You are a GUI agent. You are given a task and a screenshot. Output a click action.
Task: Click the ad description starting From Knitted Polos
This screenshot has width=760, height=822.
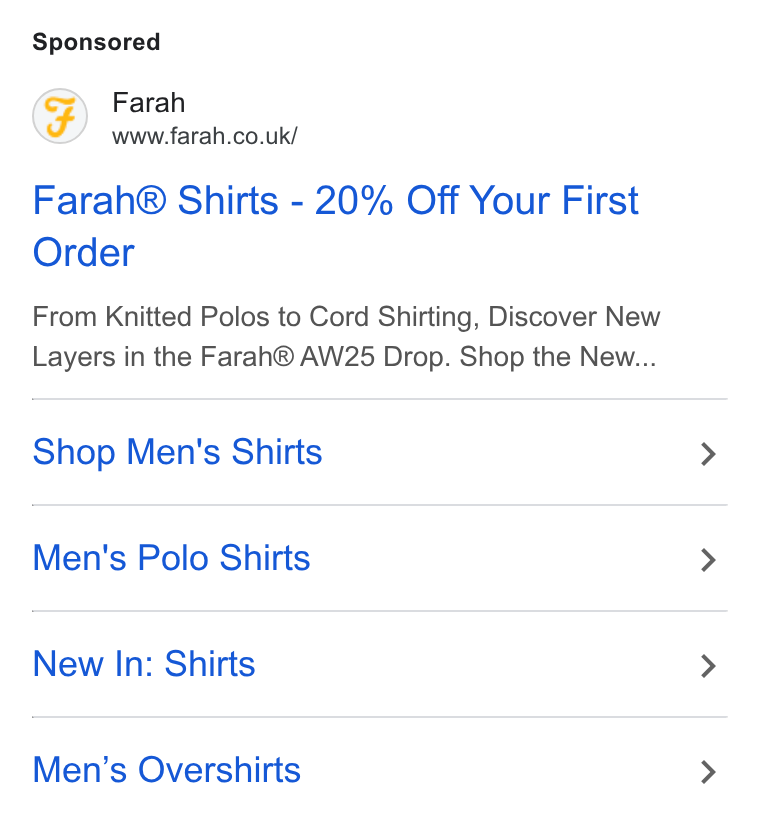tap(346, 337)
